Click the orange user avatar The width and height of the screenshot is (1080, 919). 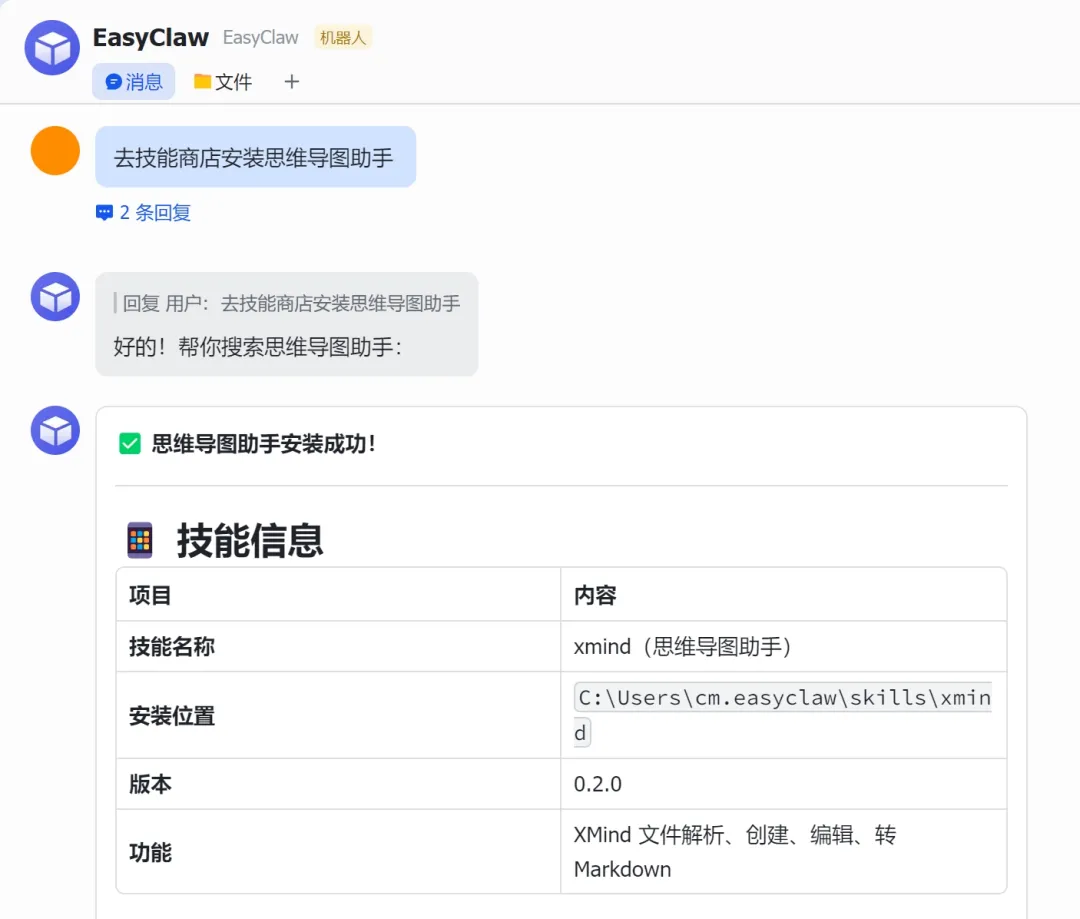pos(55,151)
